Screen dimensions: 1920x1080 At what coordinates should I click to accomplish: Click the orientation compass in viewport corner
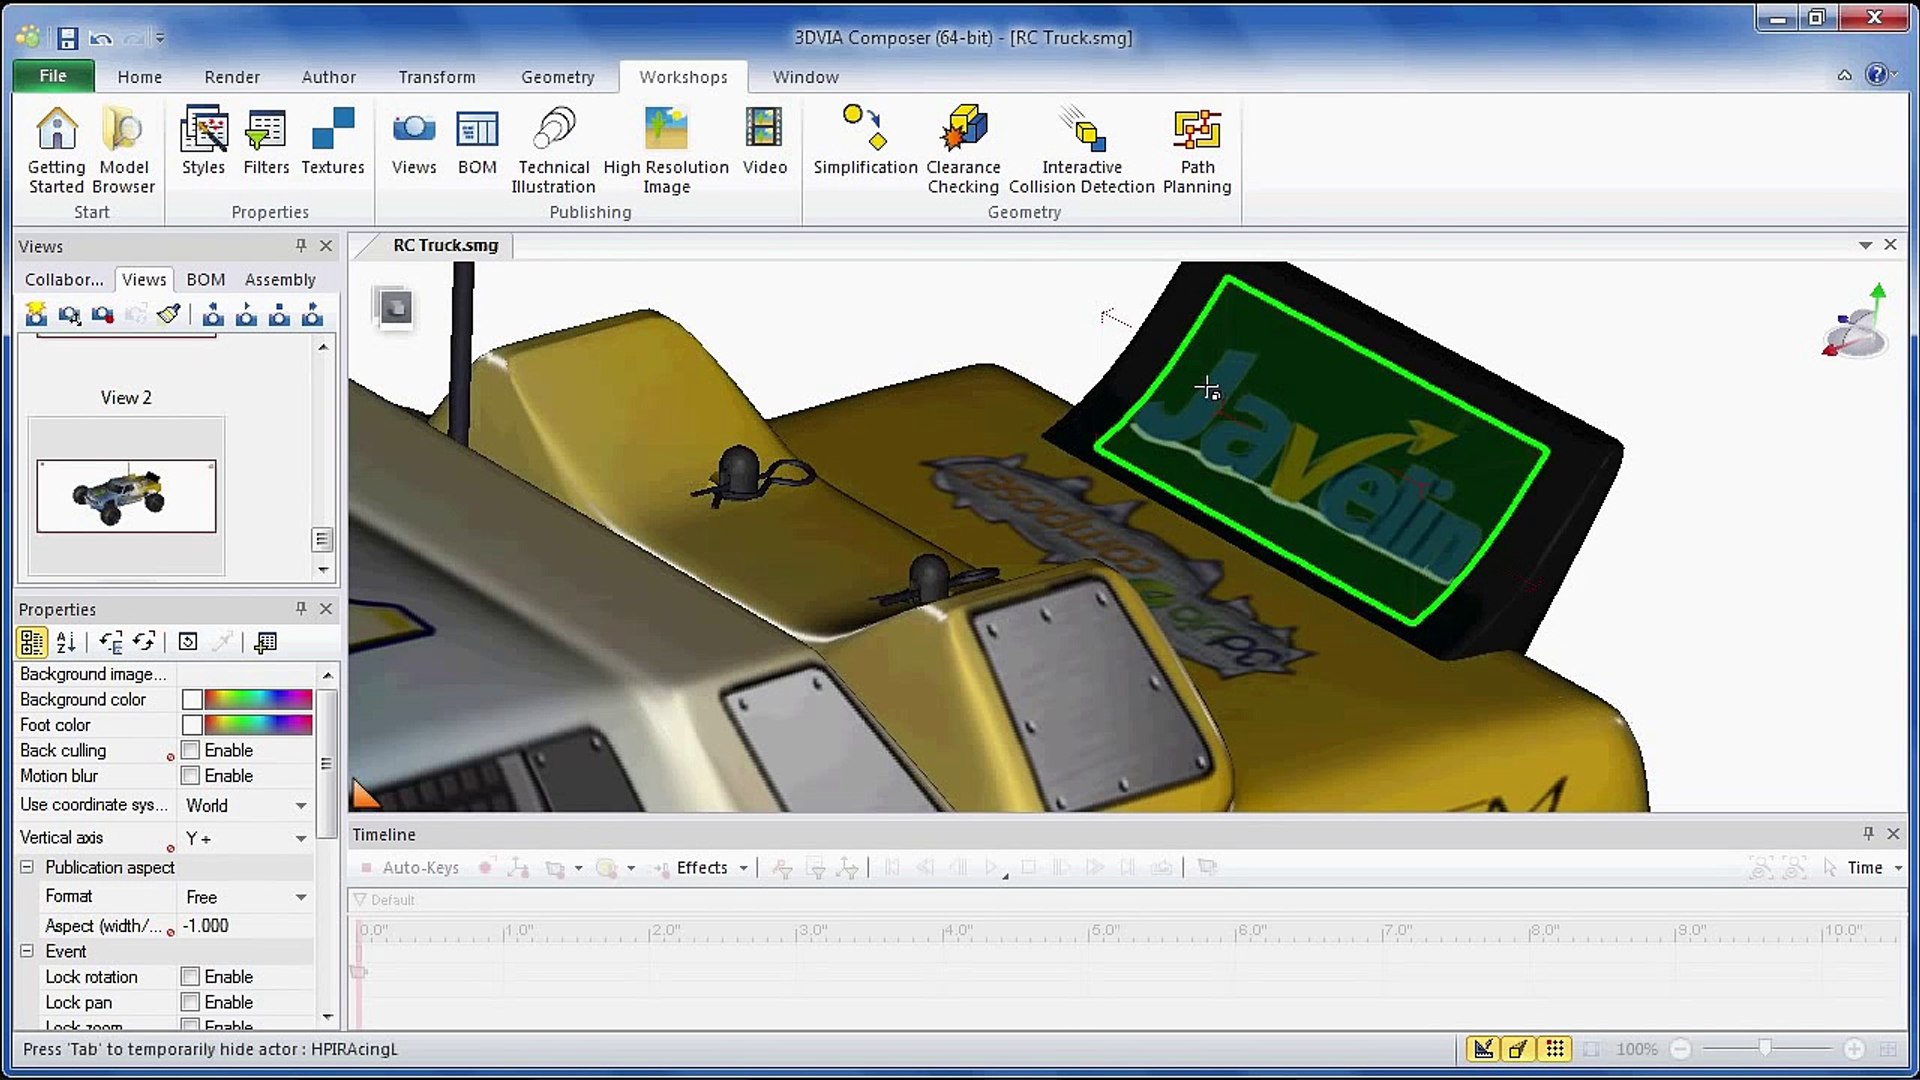tap(1855, 322)
